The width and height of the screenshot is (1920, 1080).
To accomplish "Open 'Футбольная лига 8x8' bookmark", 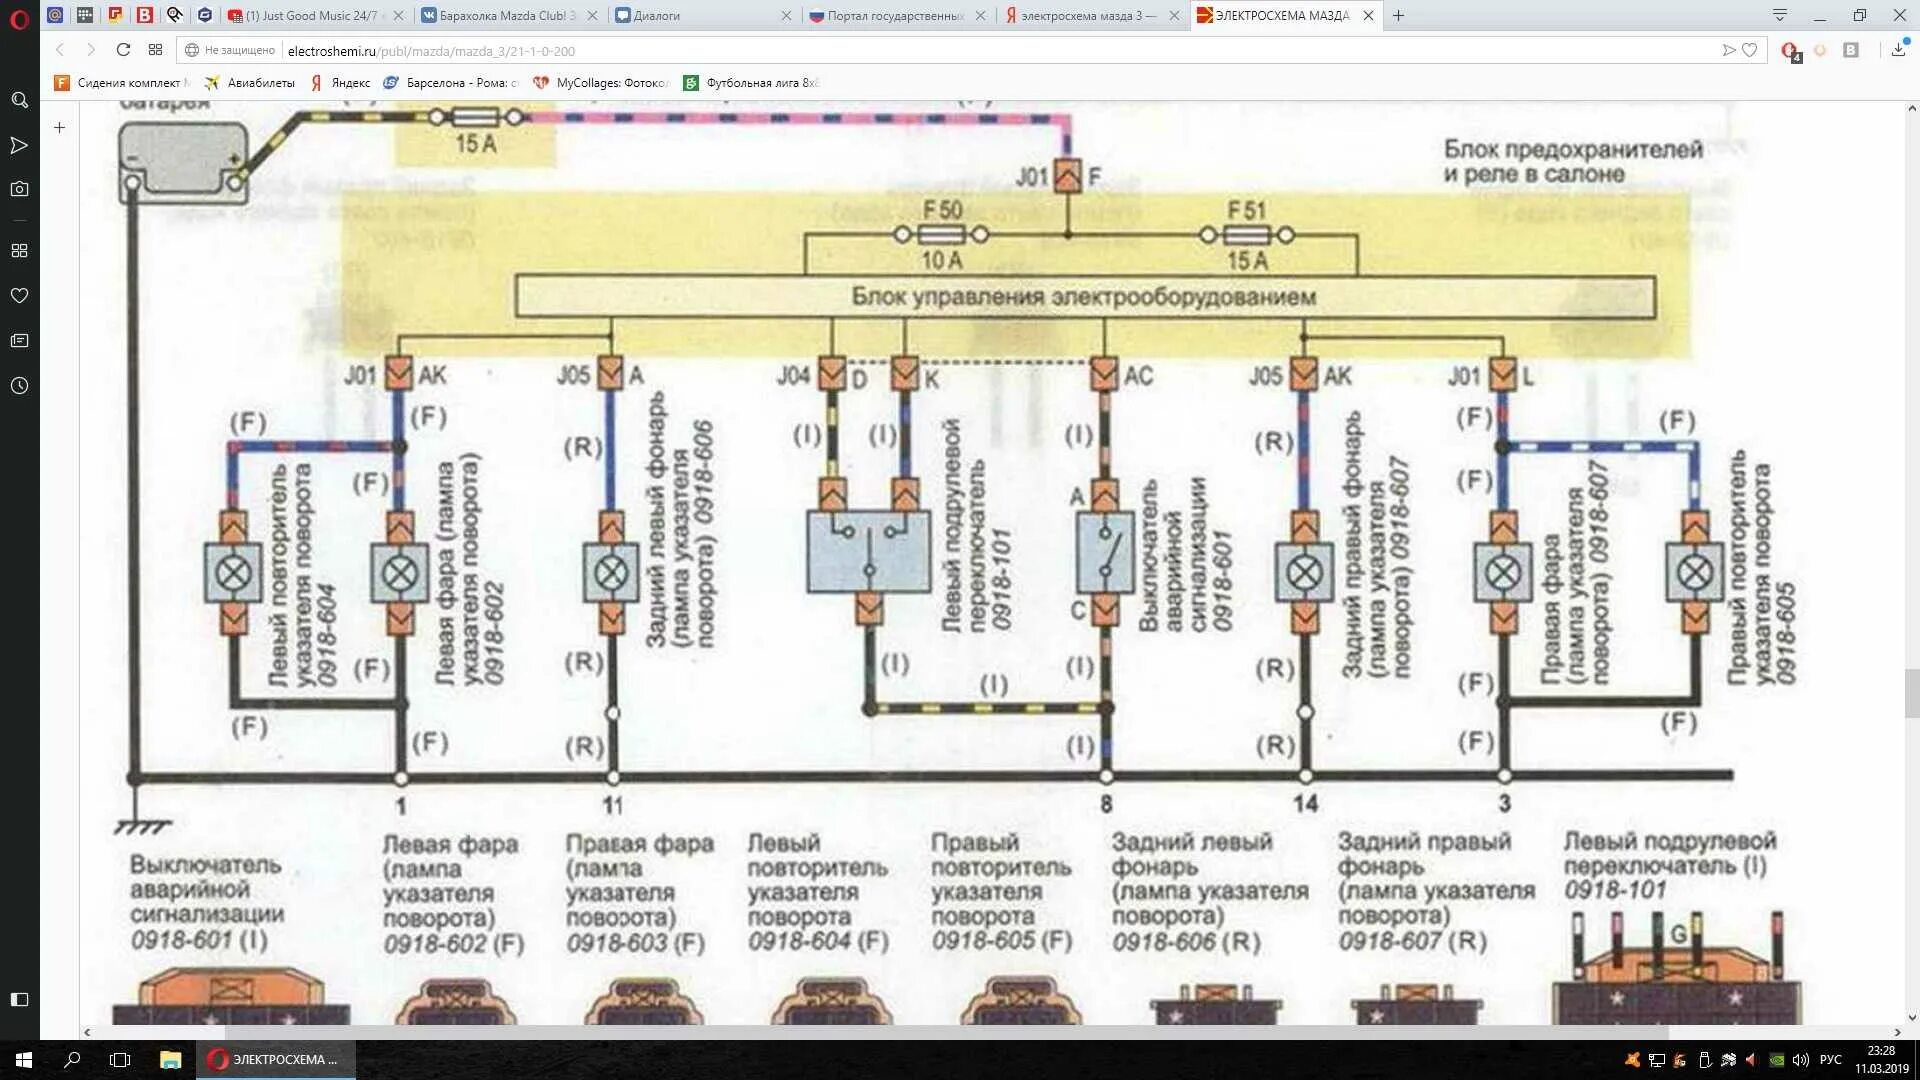I will click(x=751, y=83).
